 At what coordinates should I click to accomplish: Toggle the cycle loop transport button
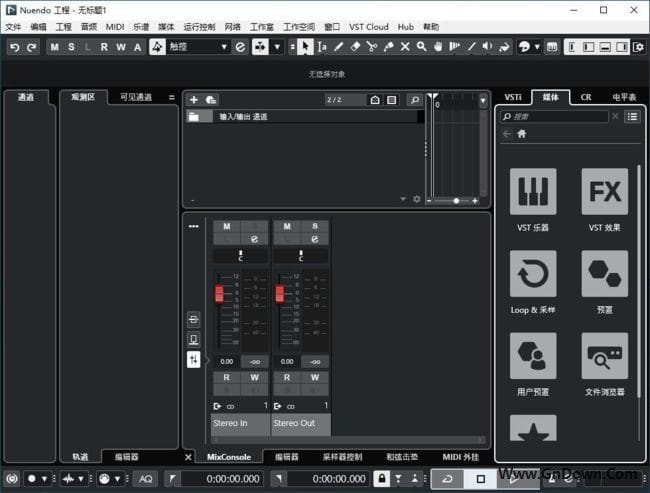coord(448,479)
